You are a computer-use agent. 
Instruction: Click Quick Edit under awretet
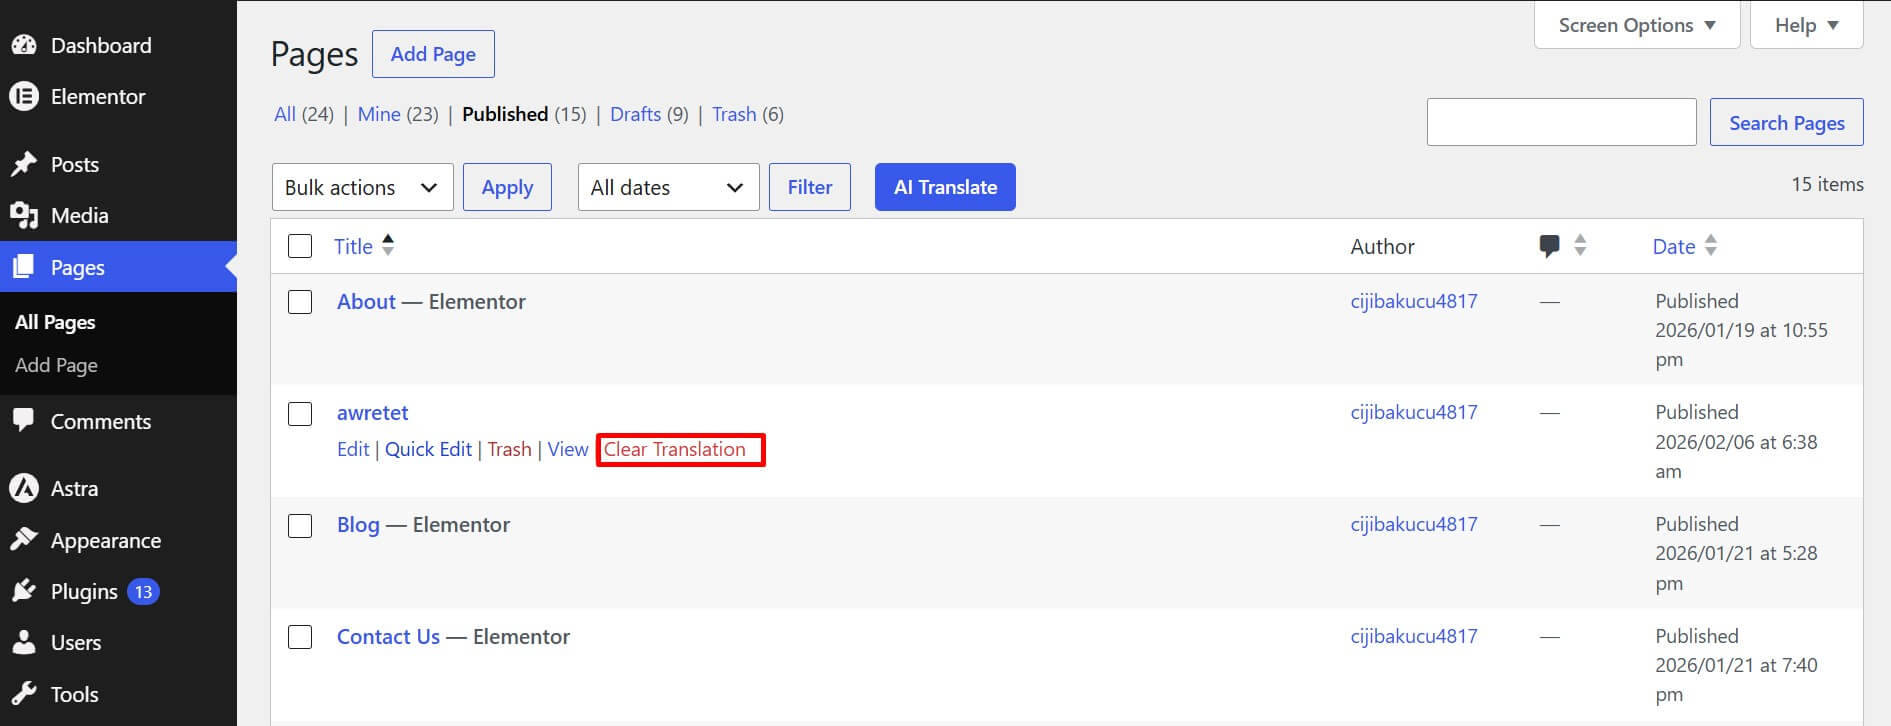pos(428,449)
